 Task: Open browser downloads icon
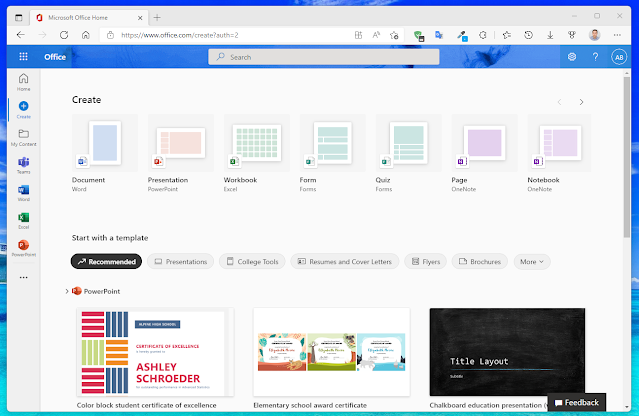[550, 35]
